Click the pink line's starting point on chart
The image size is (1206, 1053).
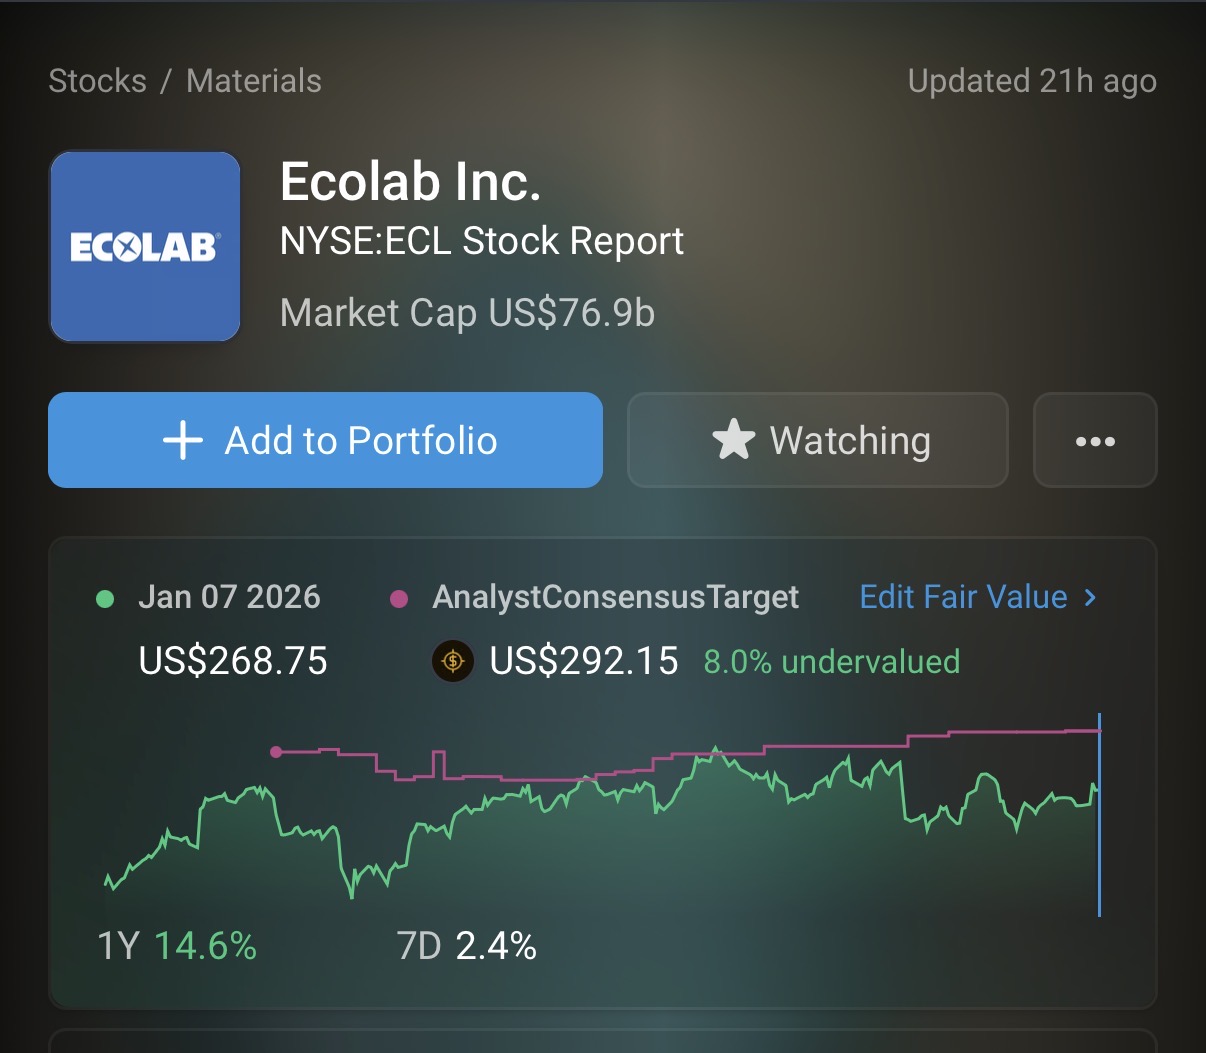click(x=276, y=752)
